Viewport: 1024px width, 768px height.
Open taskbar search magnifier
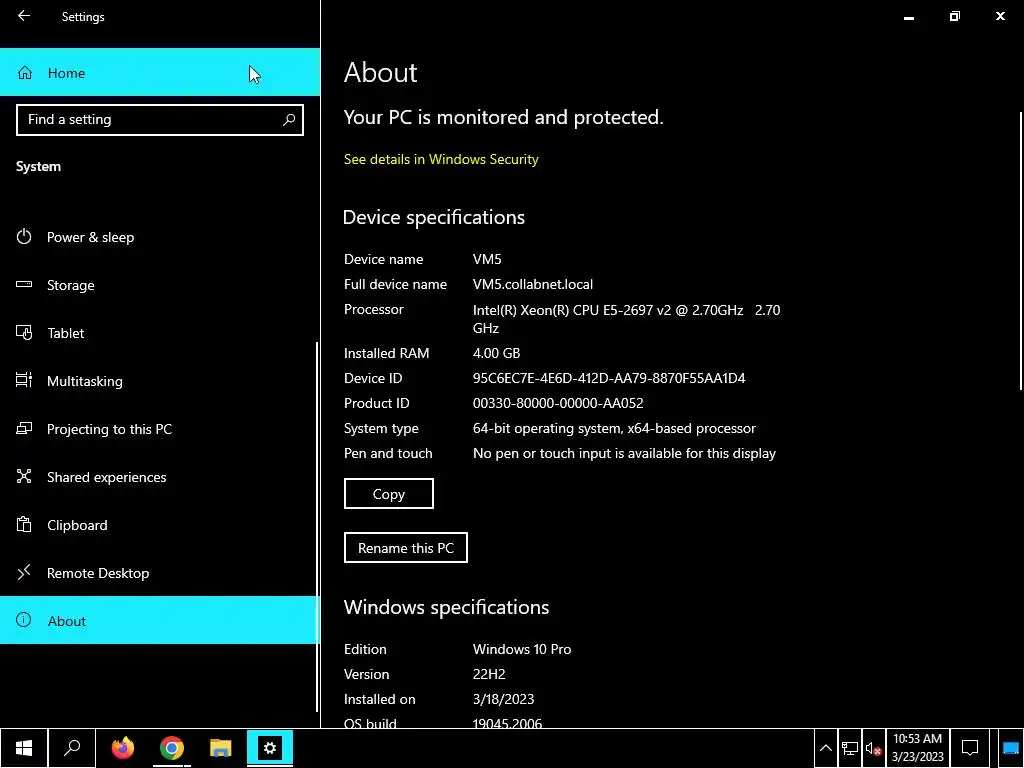point(72,748)
